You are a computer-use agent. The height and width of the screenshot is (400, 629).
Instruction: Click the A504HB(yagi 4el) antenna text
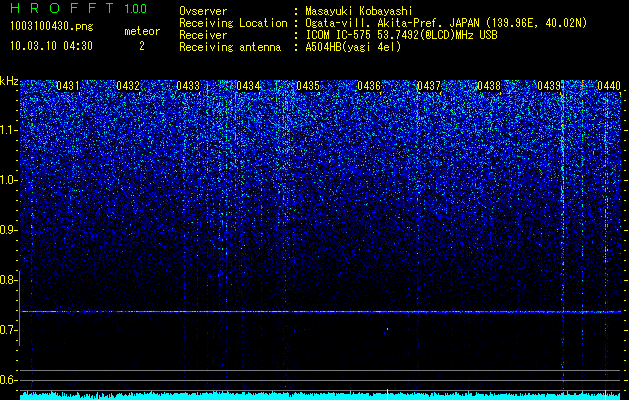(353, 47)
